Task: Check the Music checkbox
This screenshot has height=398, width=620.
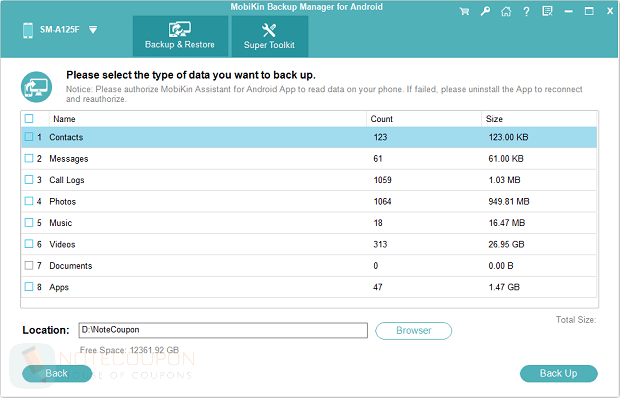Action: coord(29,223)
